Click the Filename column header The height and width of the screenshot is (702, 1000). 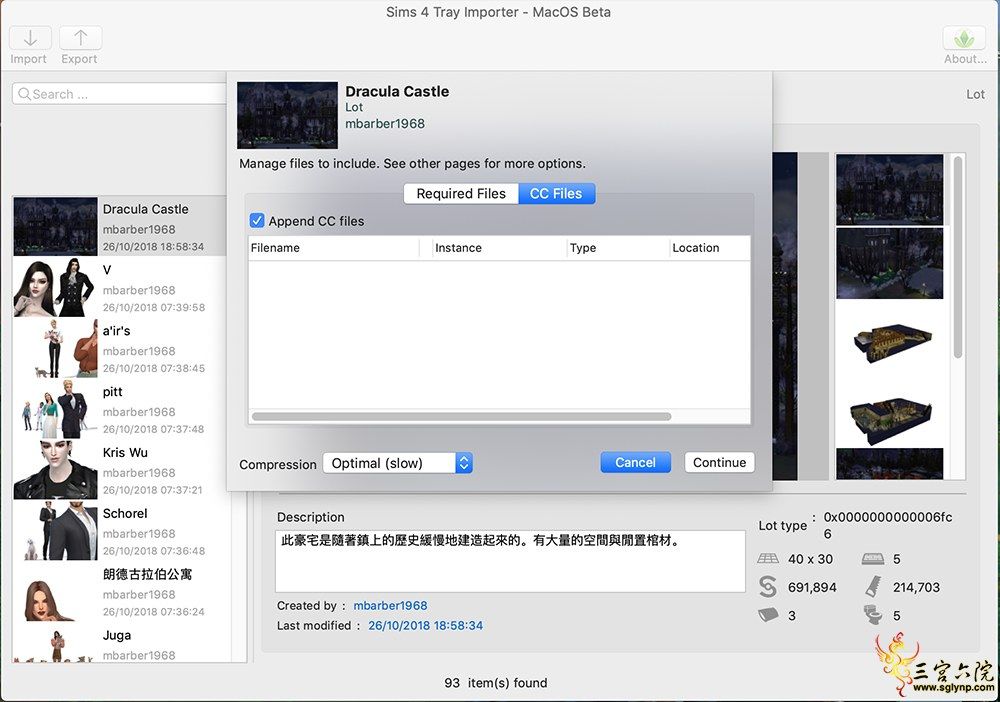[334, 247]
